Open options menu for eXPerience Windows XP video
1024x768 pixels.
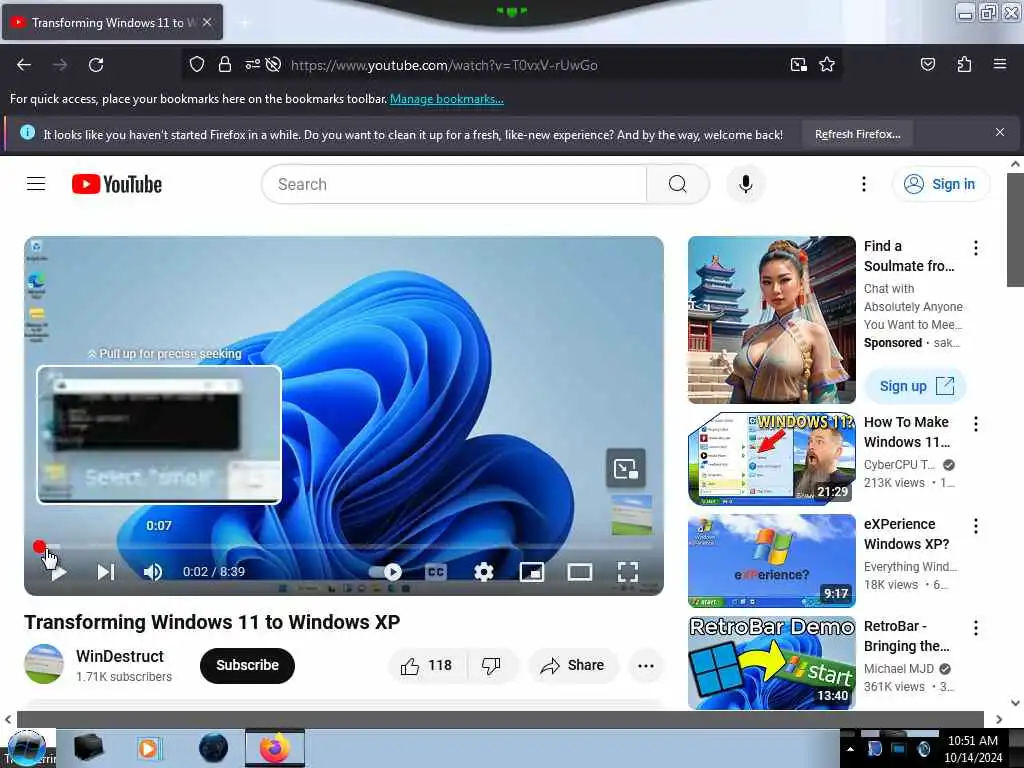point(976,526)
